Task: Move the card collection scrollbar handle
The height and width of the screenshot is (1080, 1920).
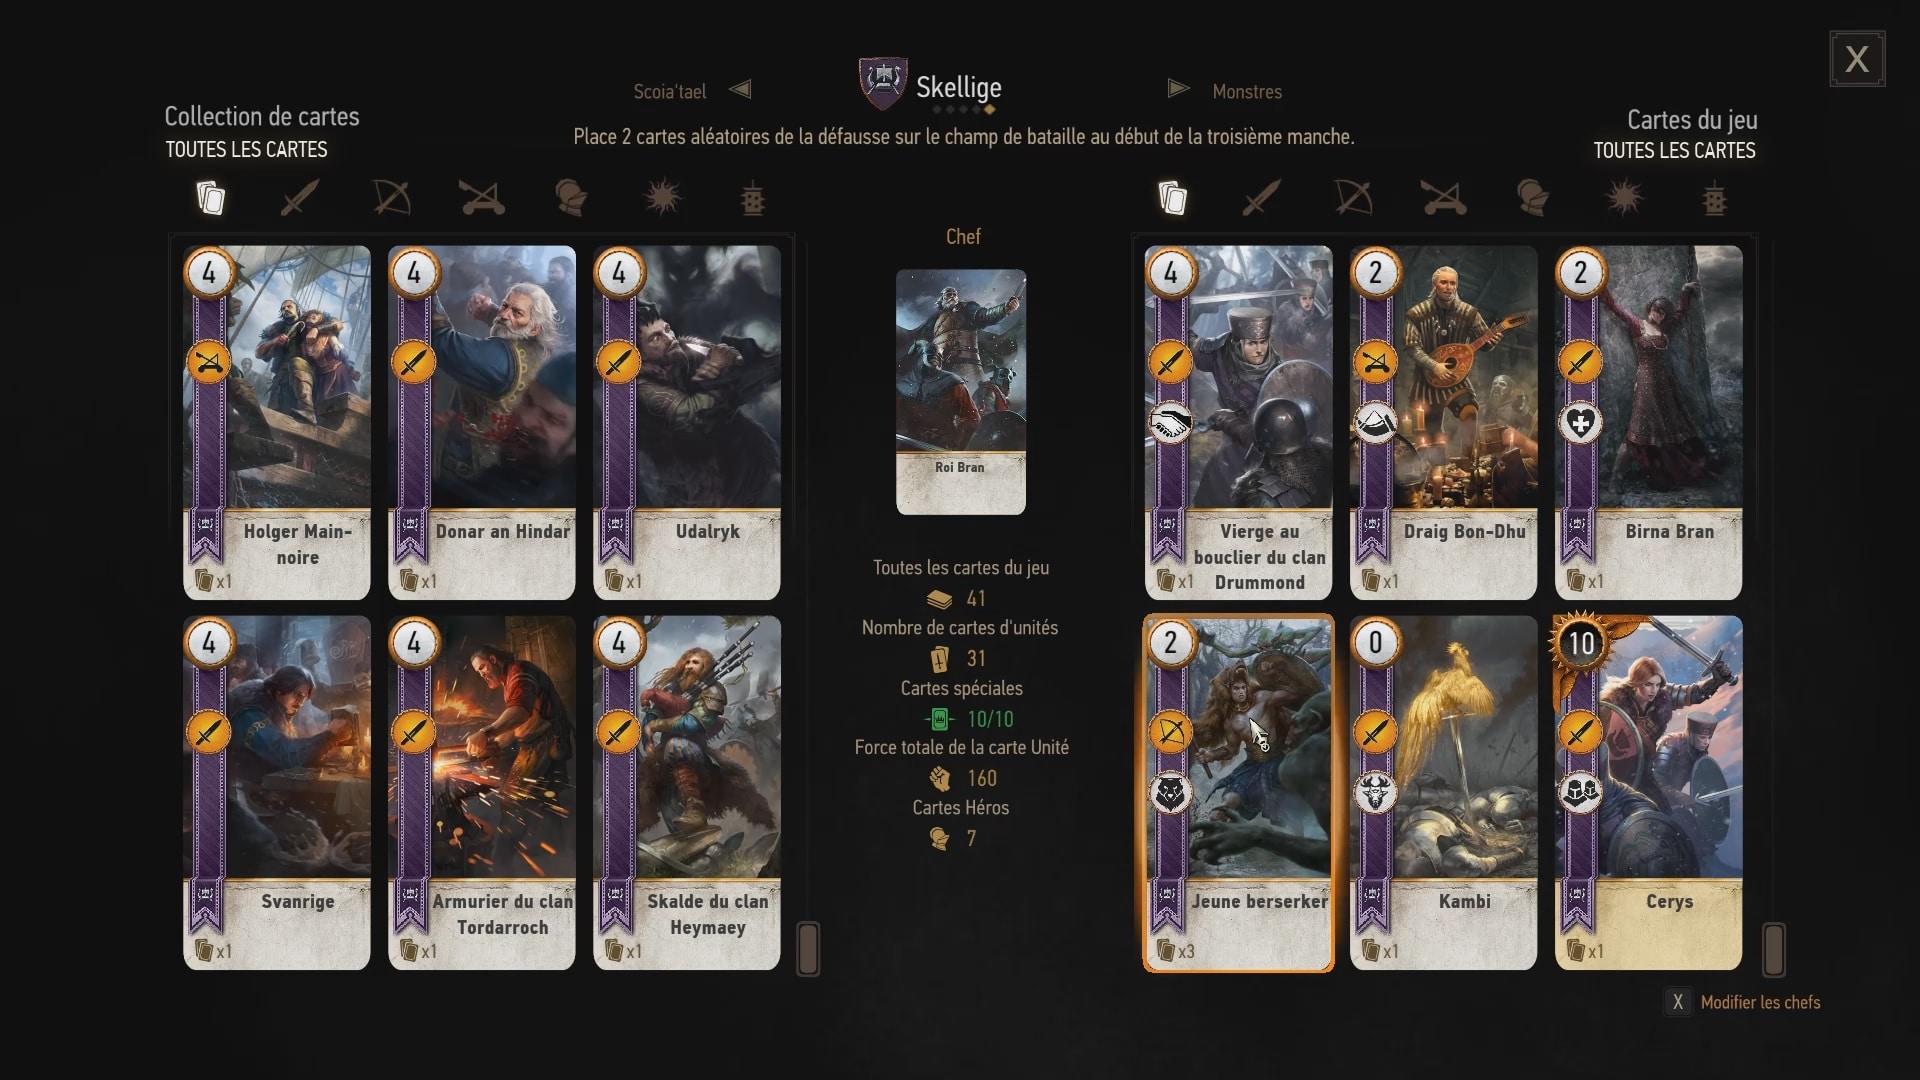Action: coord(808,948)
